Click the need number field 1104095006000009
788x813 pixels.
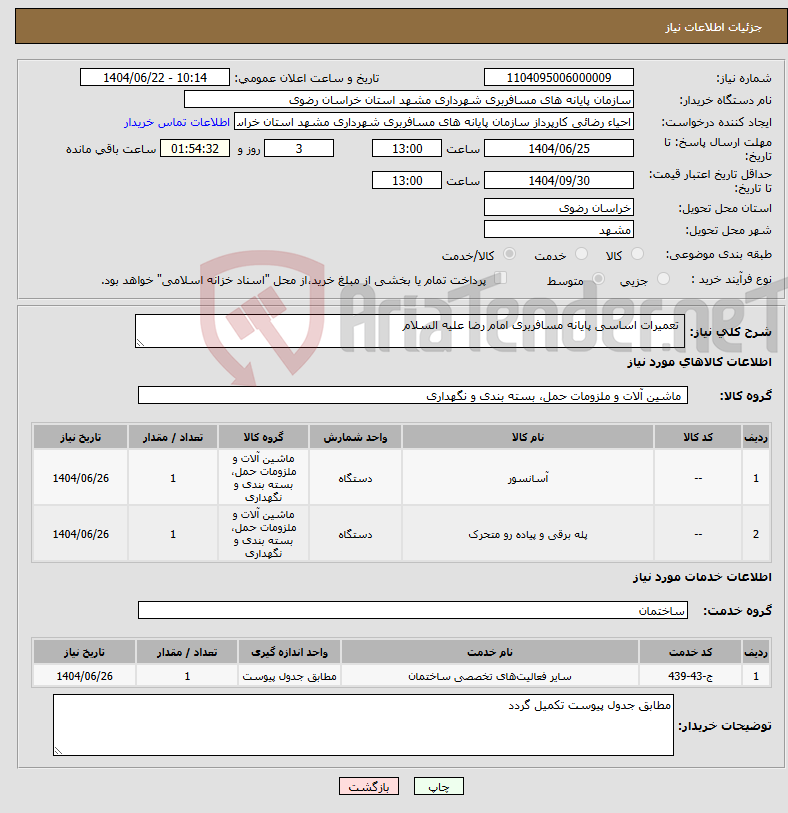[x=558, y=77]
